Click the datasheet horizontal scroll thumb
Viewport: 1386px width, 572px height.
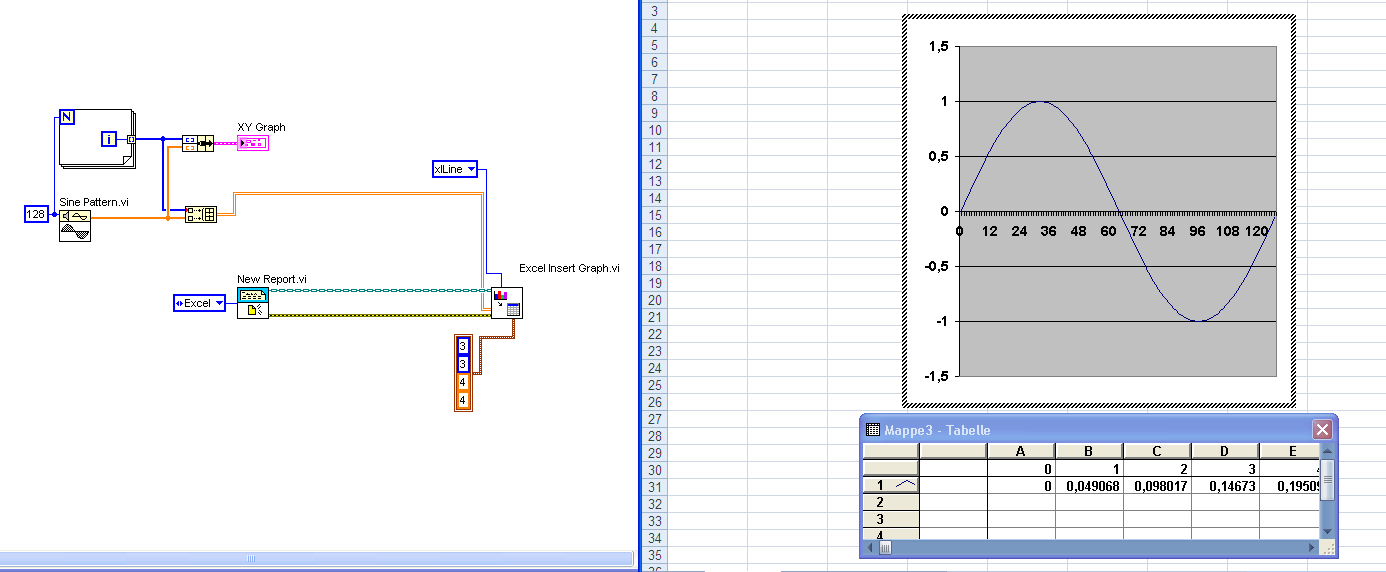pyautogui.click(x=885, y=547)
